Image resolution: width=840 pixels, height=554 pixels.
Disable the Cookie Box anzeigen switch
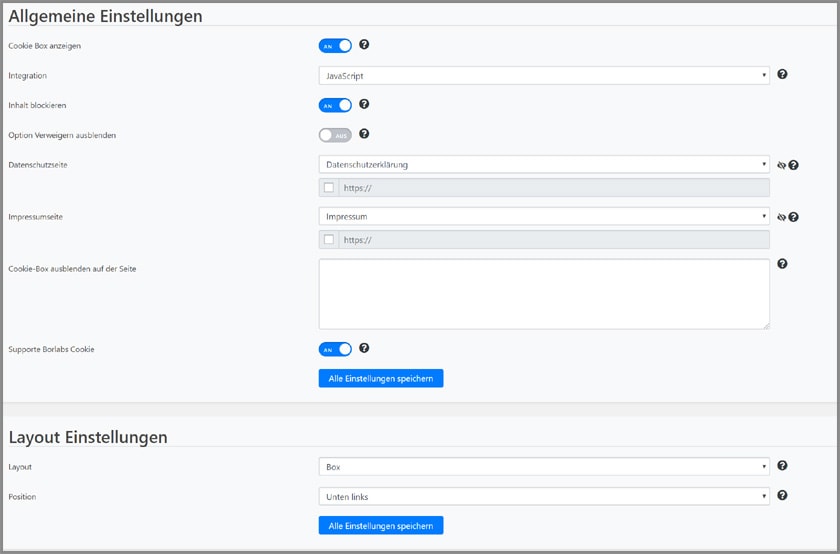335,45
